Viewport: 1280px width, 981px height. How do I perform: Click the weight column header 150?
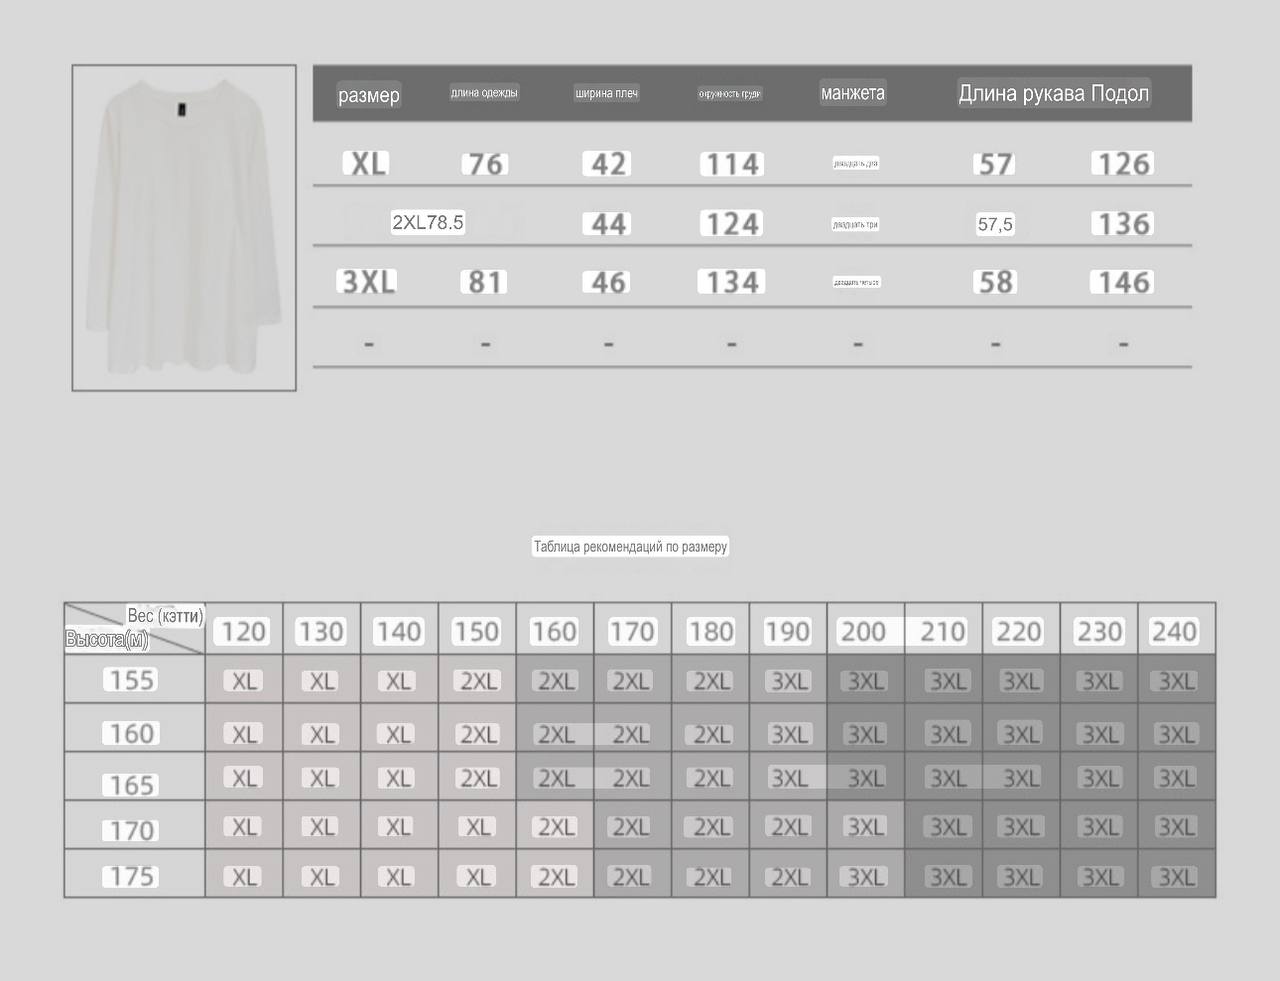[476, 631]
